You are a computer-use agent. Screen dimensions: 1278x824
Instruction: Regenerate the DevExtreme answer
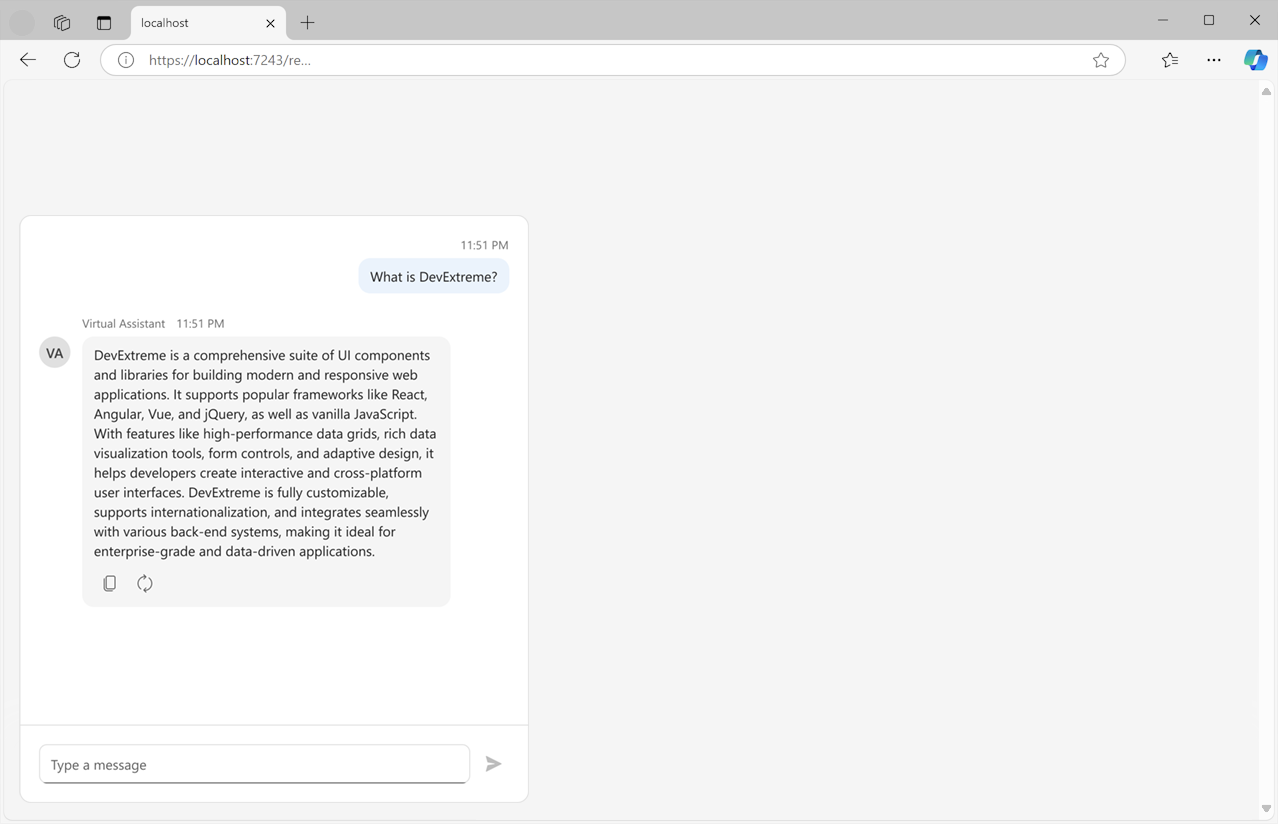pos(145,583)
